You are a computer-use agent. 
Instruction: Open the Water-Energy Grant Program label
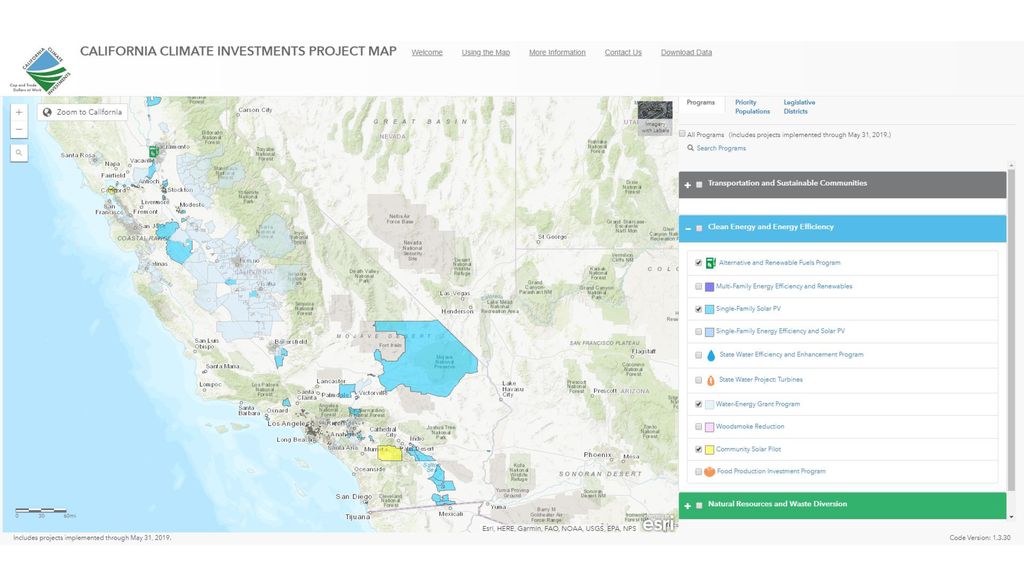click(758, 404)
